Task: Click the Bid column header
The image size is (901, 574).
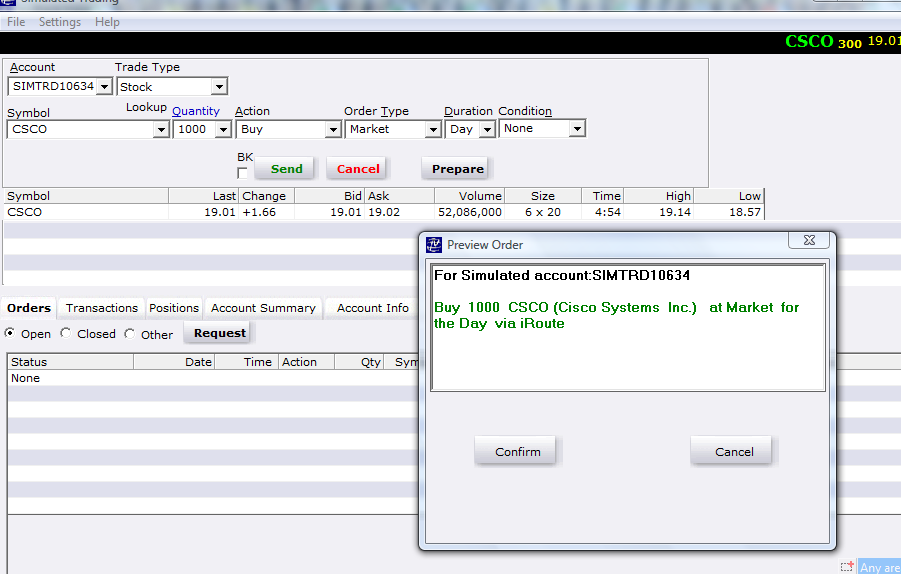Action: point(329,196)
